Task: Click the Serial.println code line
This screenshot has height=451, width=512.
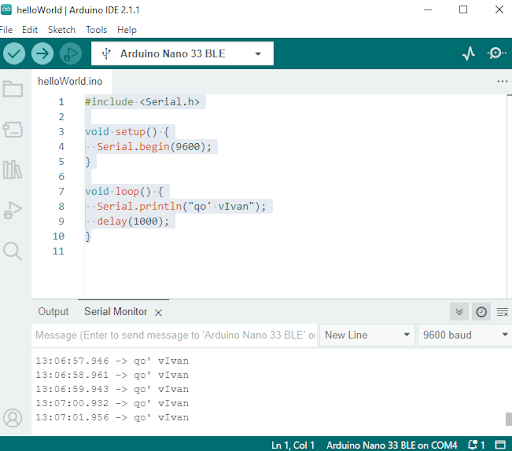Action: (x=181, y=206)
